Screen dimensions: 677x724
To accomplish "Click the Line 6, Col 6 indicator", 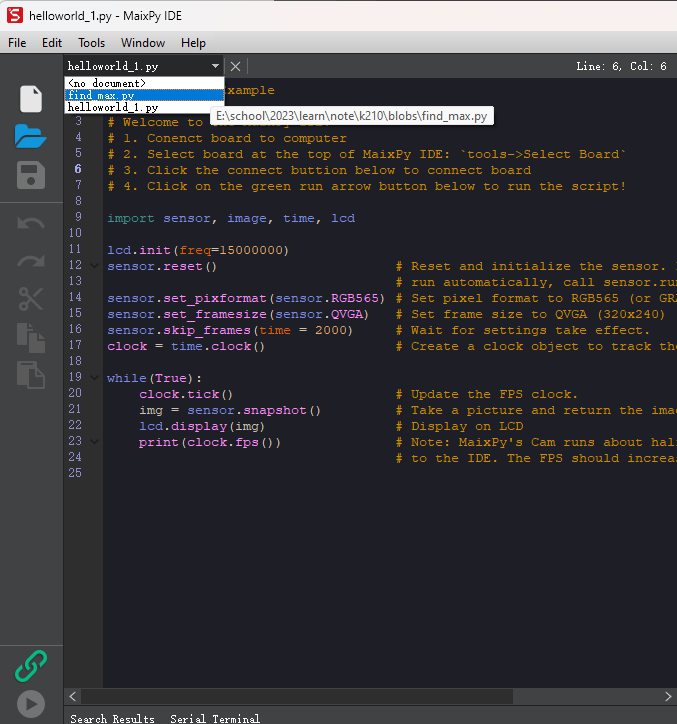I will 621,66.
